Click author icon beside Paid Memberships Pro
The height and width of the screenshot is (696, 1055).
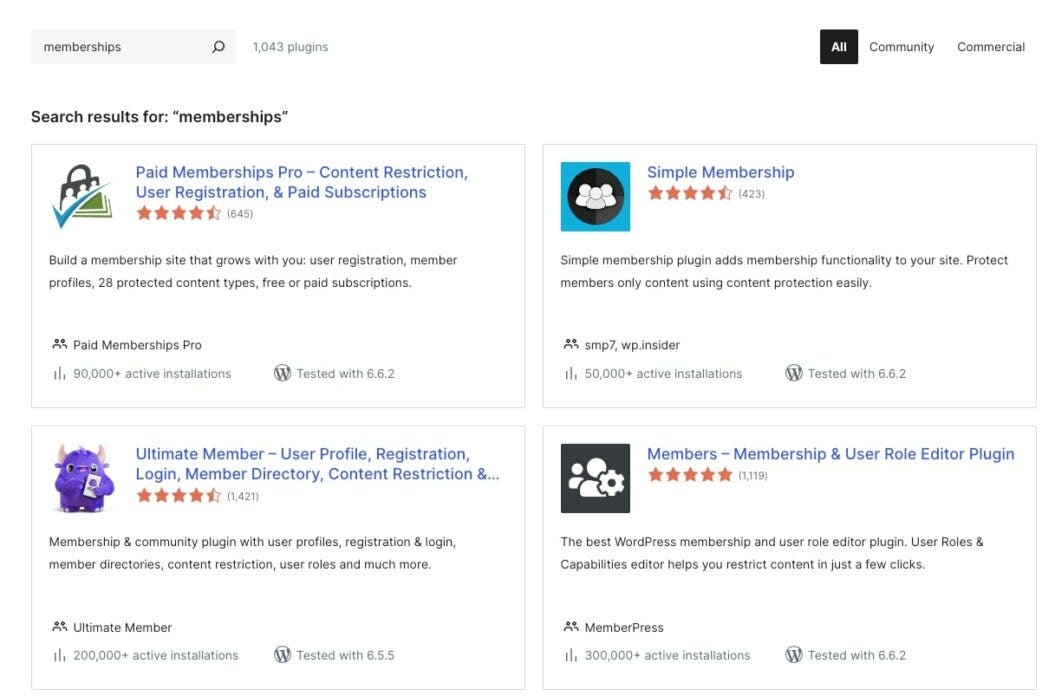coord(59,344)
